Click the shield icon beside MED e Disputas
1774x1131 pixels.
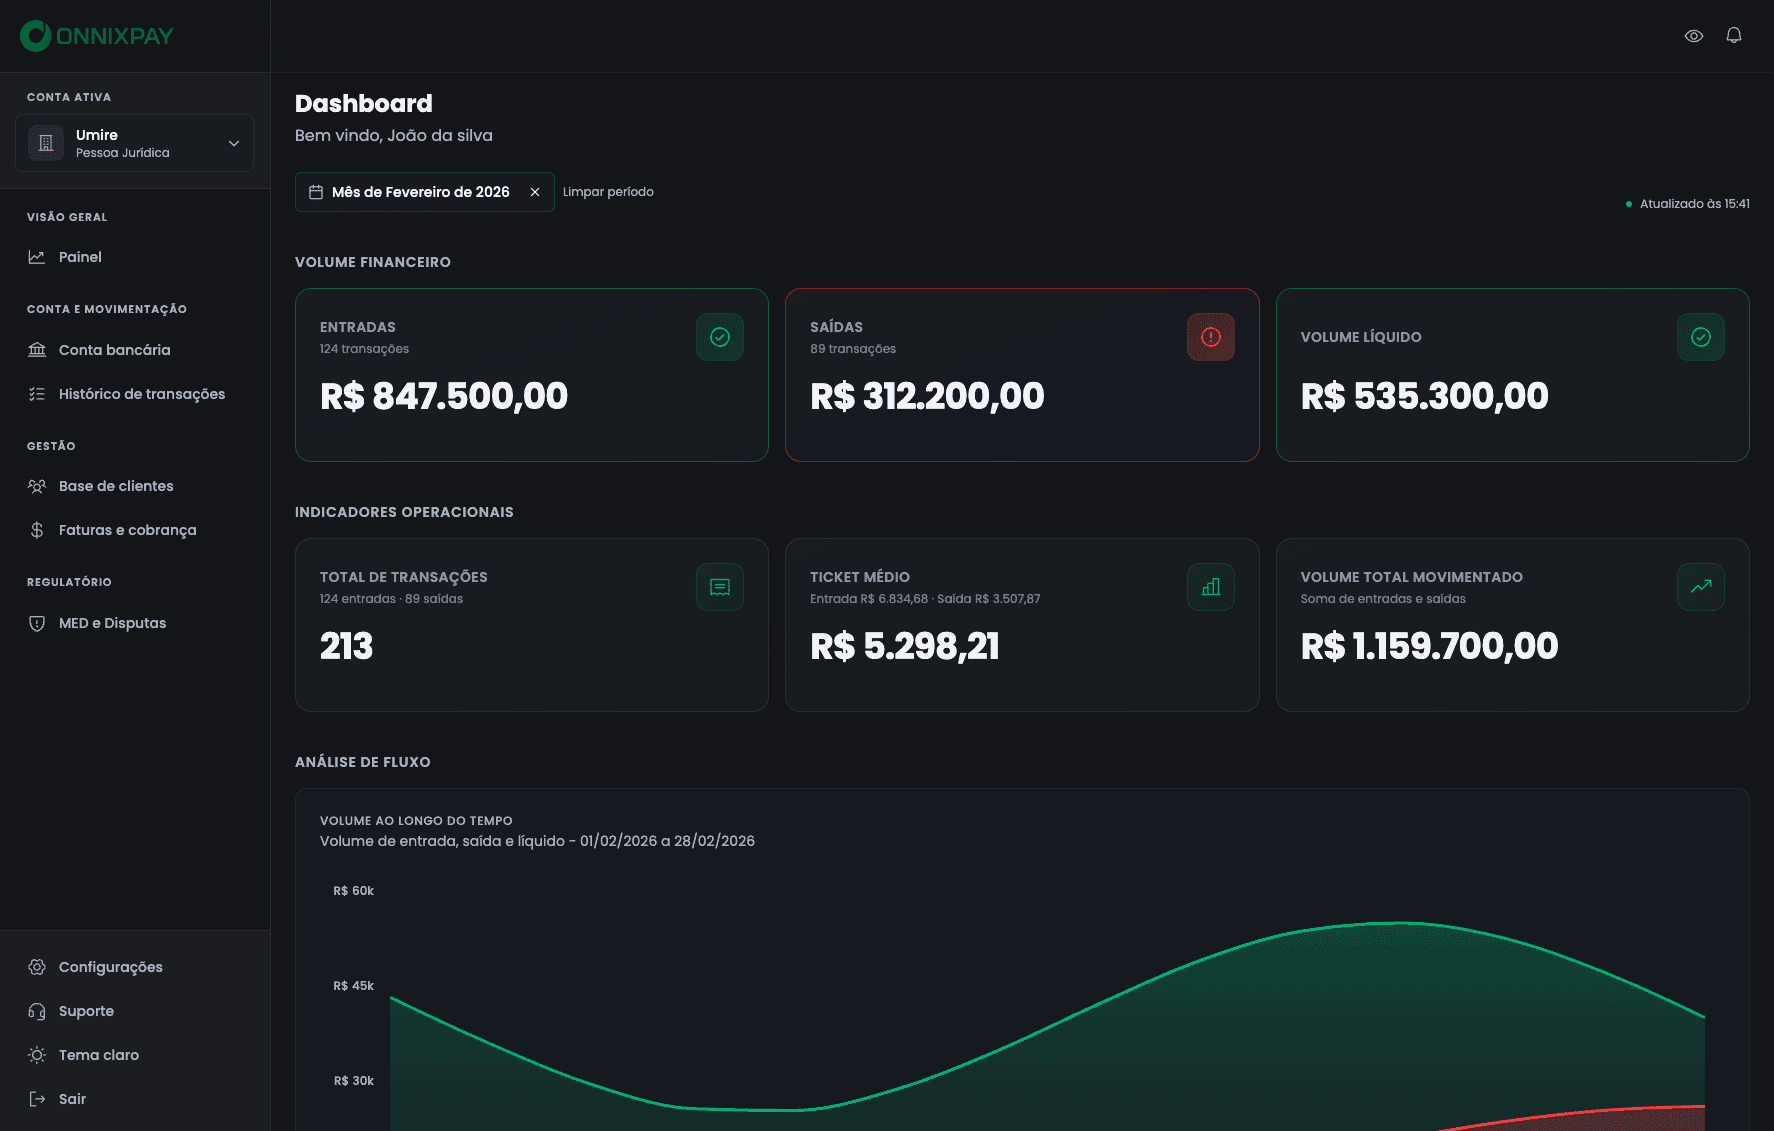click(x=37, y=623)
